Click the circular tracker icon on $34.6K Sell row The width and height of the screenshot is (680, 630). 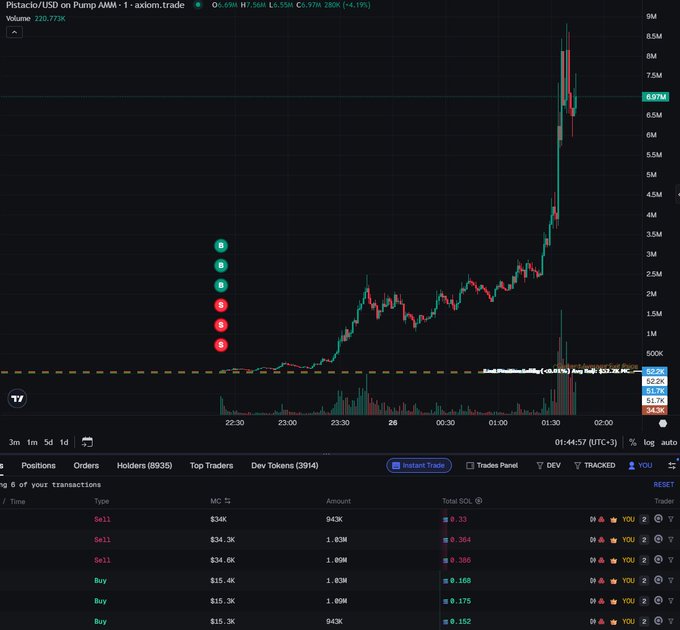pyautogui.click(x=658, y=559)
